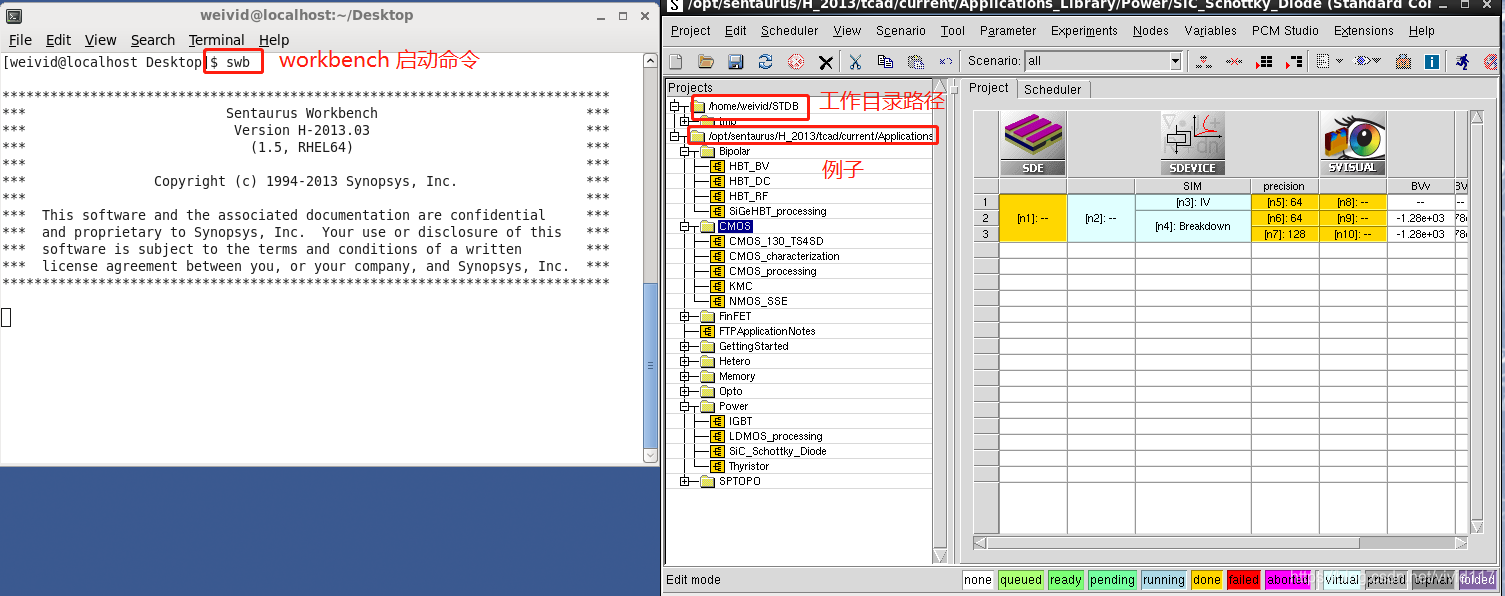Viewport: 1505px width, 596px height.
Task: Click the running man Run icon
Action: pos(1462,62)
